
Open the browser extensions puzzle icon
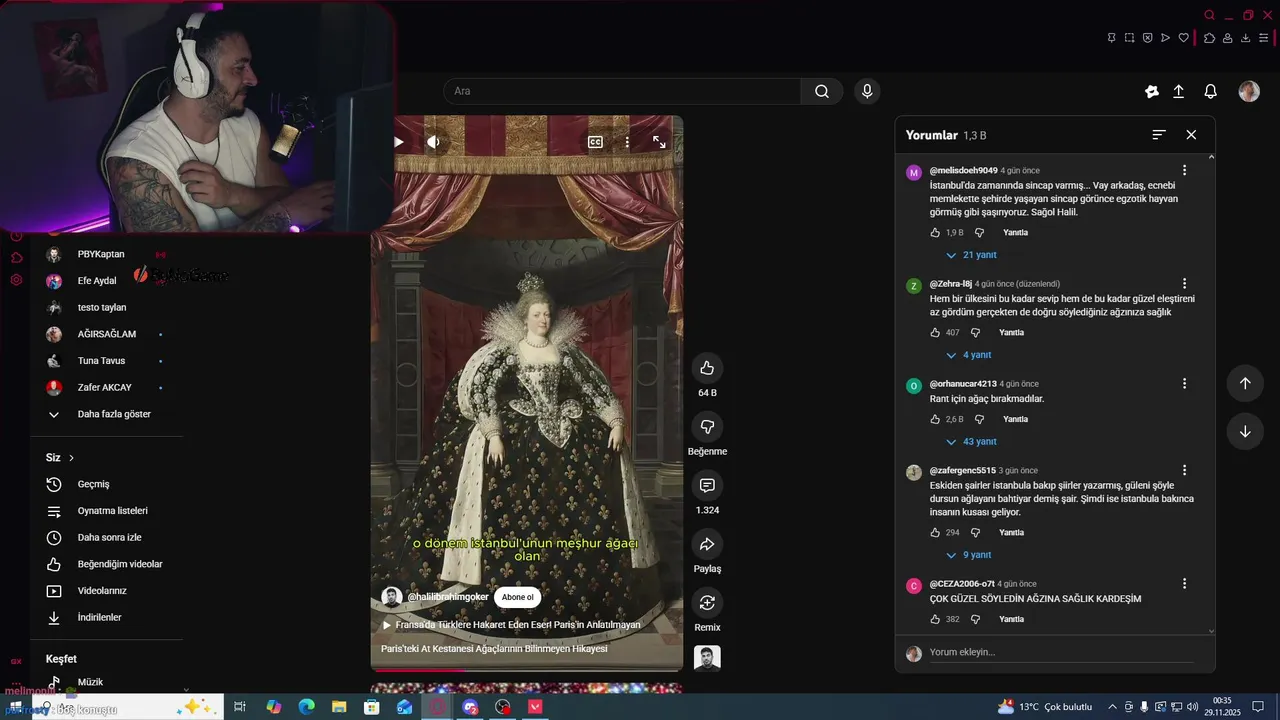1210,38
